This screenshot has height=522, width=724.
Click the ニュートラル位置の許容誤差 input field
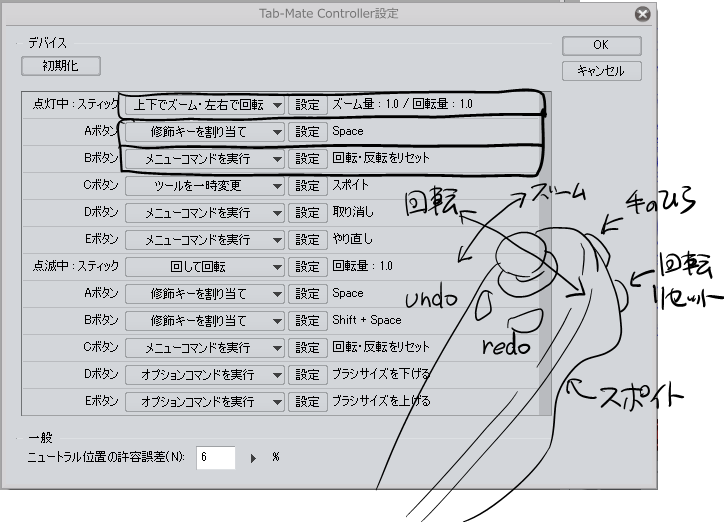(x=216, y=457)
